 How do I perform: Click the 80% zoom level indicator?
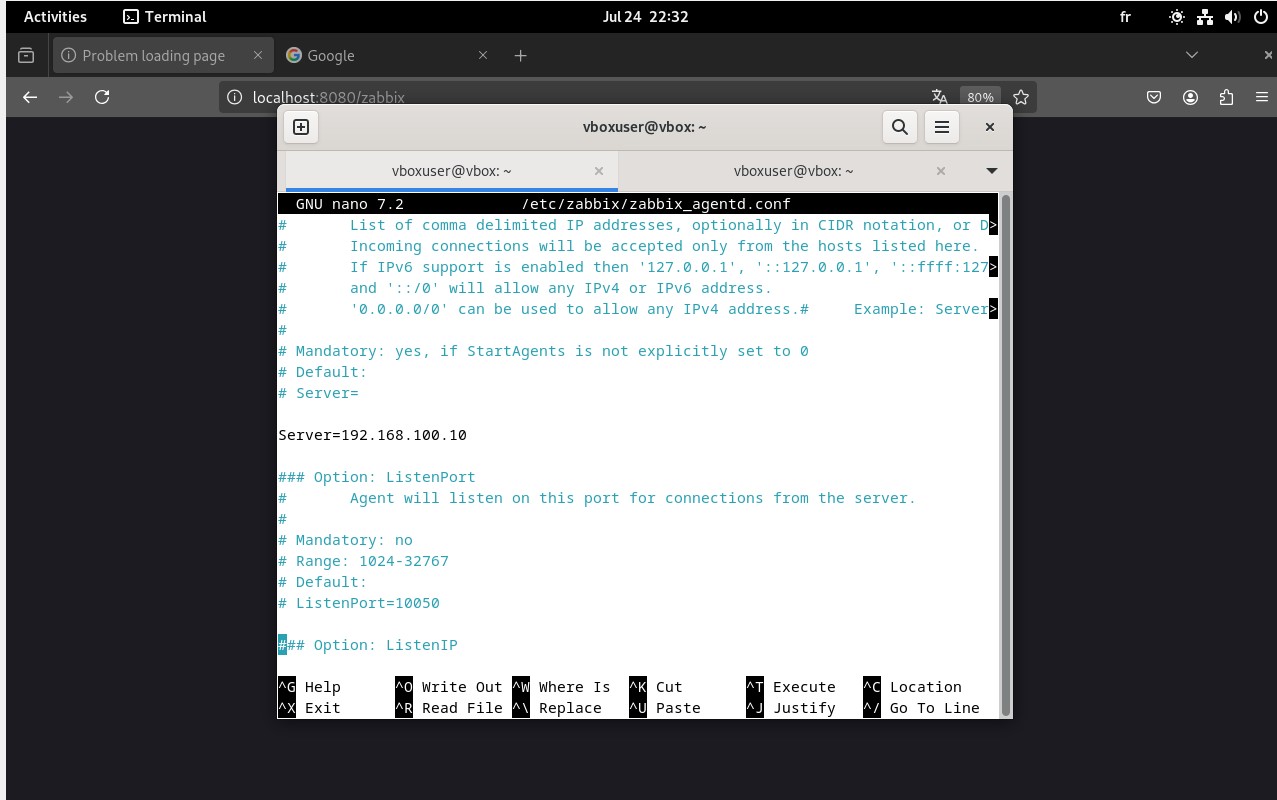click(980, 97)
